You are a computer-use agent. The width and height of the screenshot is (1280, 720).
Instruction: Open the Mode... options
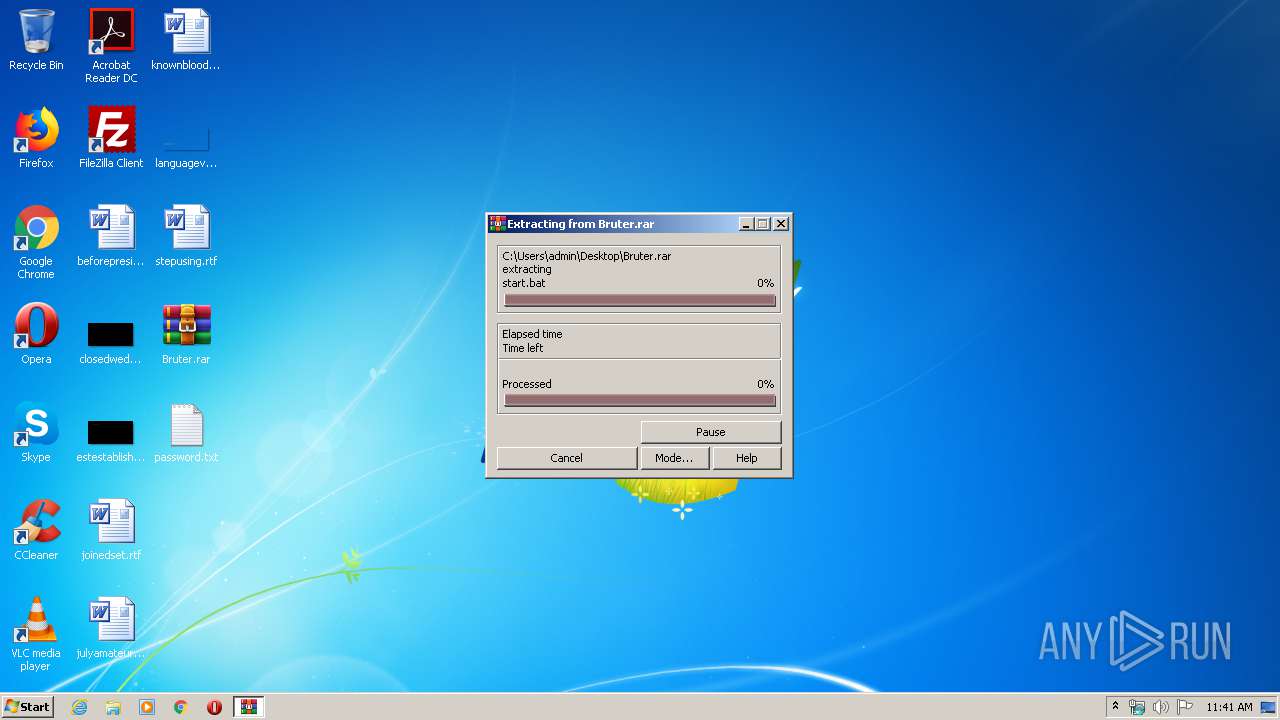(674, 458)
